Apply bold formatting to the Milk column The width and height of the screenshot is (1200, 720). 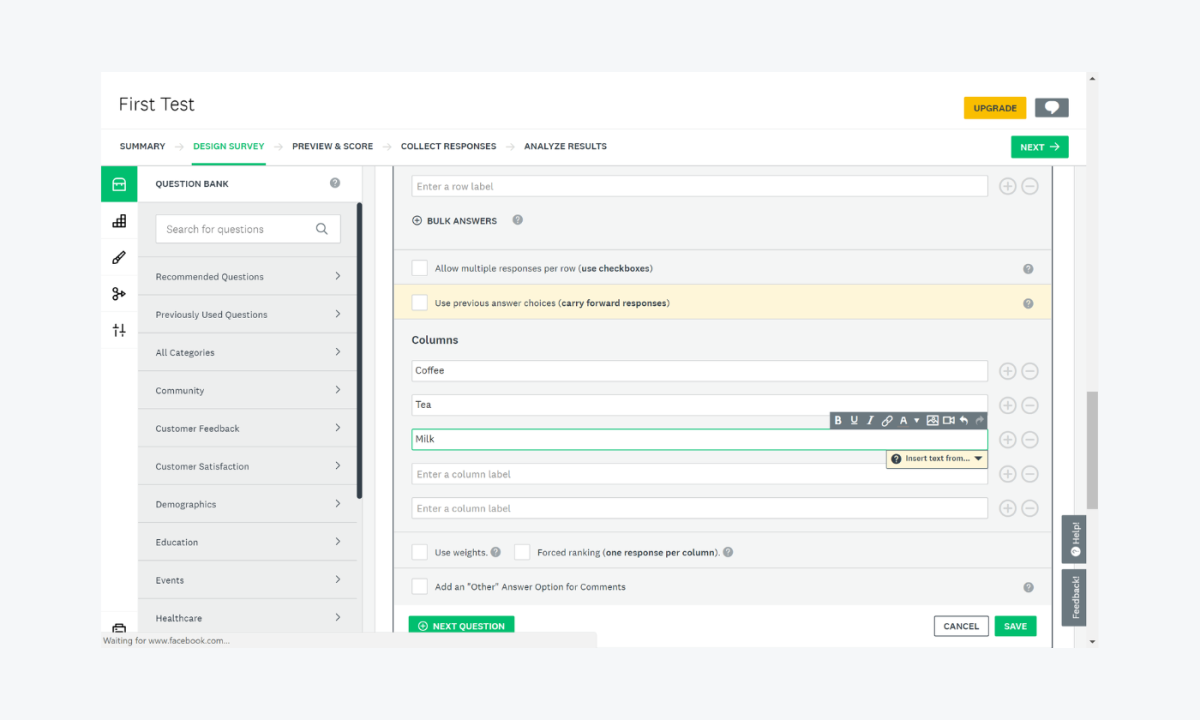pos(838,420)
